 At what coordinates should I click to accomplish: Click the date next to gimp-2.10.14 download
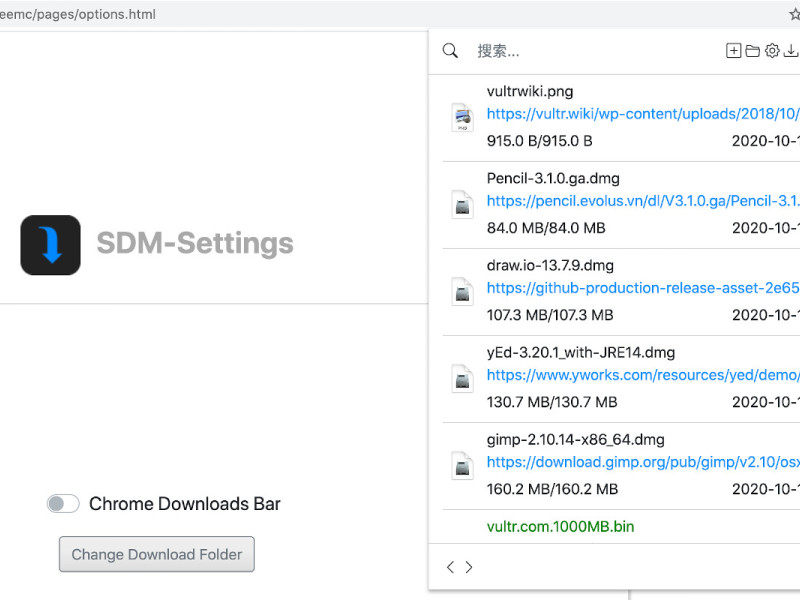coord(765,489)
